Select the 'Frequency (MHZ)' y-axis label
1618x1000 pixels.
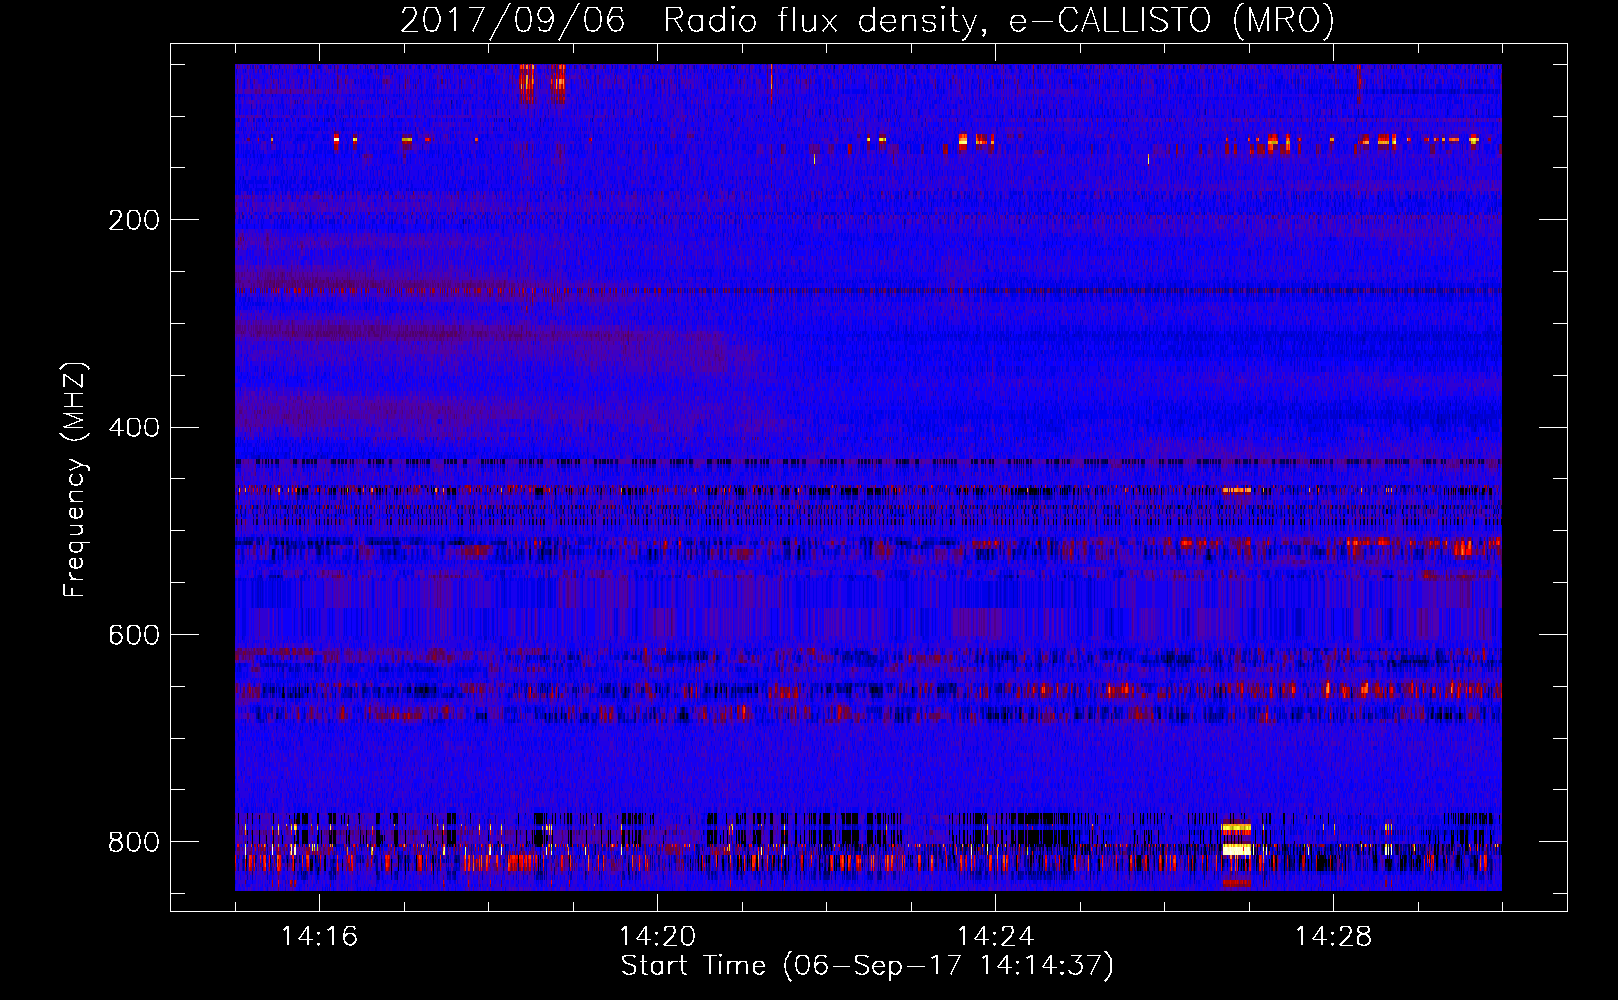click(x=75, y=480)
